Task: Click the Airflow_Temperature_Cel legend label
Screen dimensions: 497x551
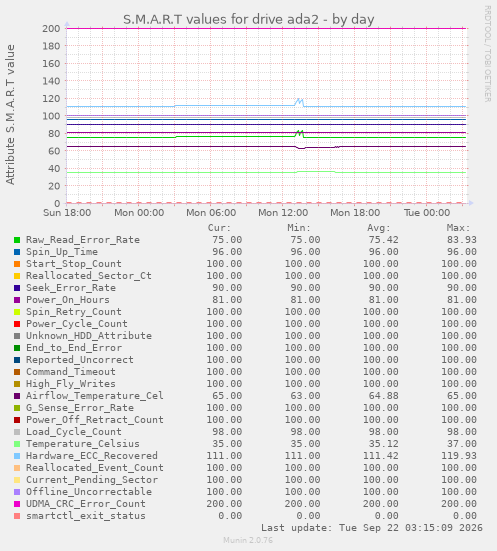Action: 95,396
